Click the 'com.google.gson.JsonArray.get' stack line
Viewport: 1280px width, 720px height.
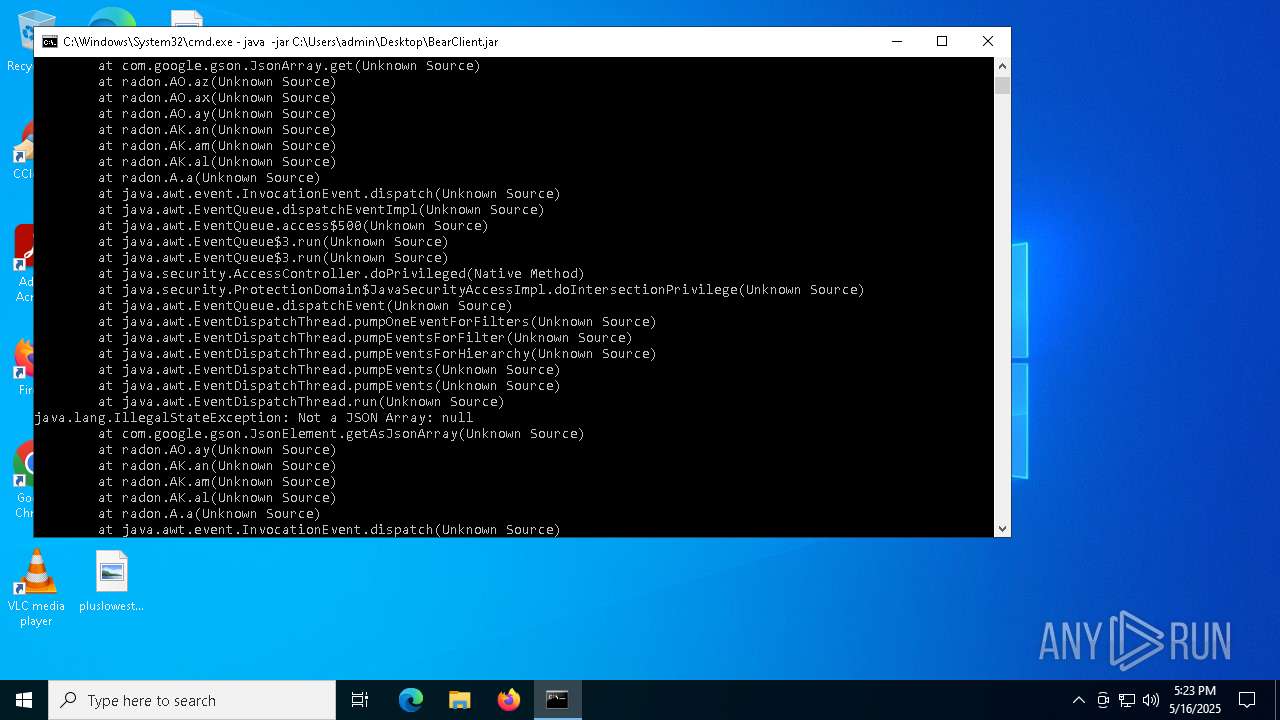point(289,65)
